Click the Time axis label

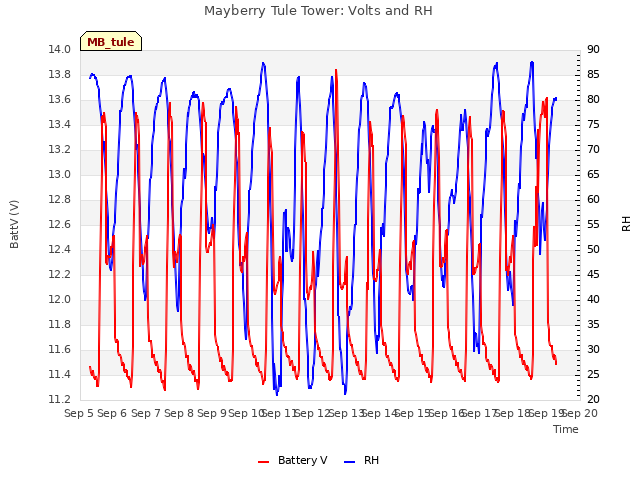566,429
